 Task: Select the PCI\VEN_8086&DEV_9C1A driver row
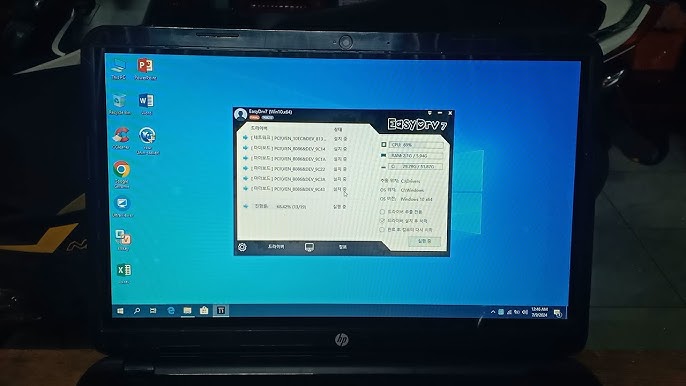295,159
